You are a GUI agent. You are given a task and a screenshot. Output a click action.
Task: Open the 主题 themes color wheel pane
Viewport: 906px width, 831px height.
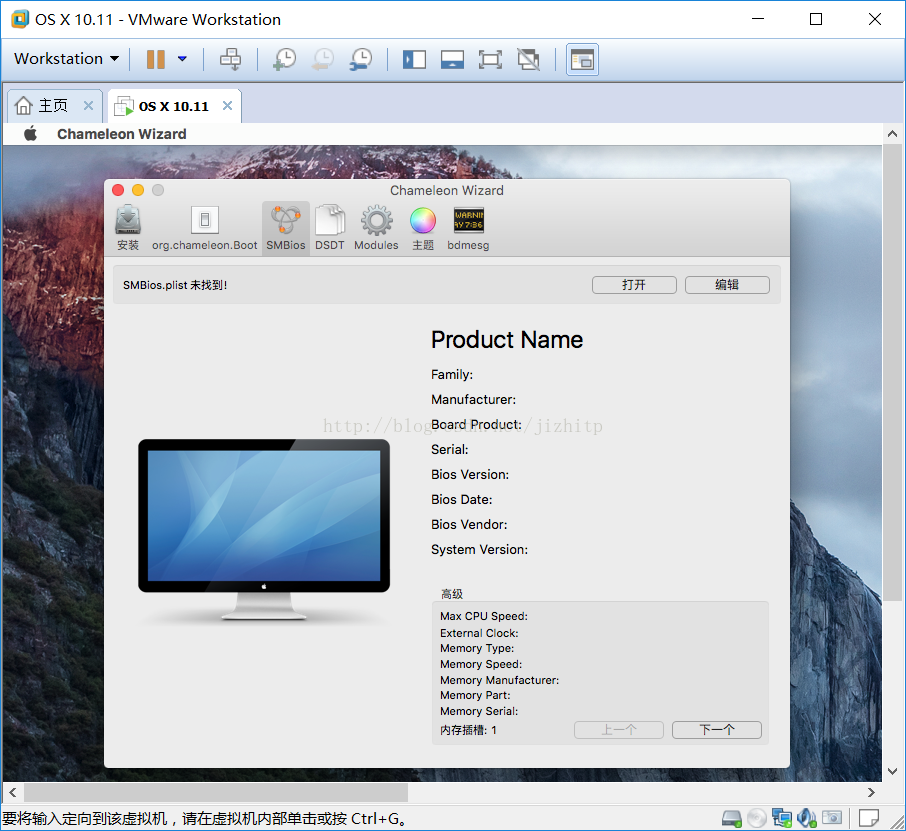pos(423,228)
